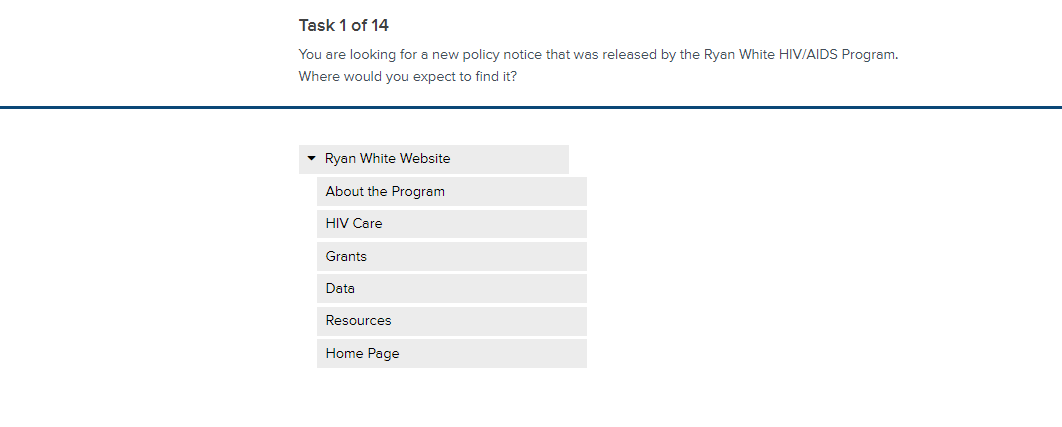Click the small black triangle in the tree
The width and height of the screenshot is (1062, 427).
(311, 159)
